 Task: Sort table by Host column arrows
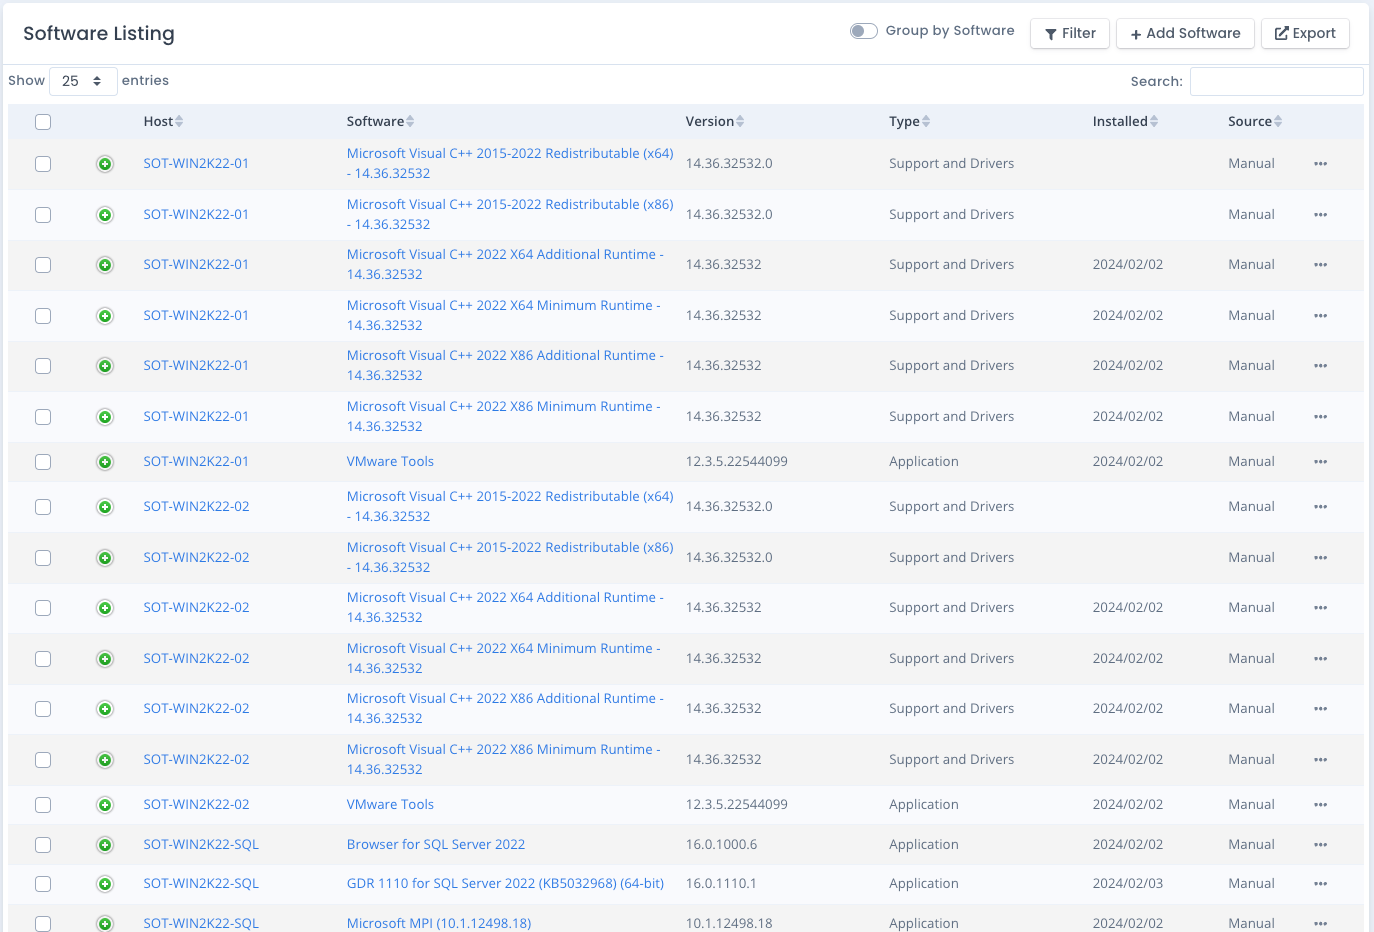click(179, 121)
